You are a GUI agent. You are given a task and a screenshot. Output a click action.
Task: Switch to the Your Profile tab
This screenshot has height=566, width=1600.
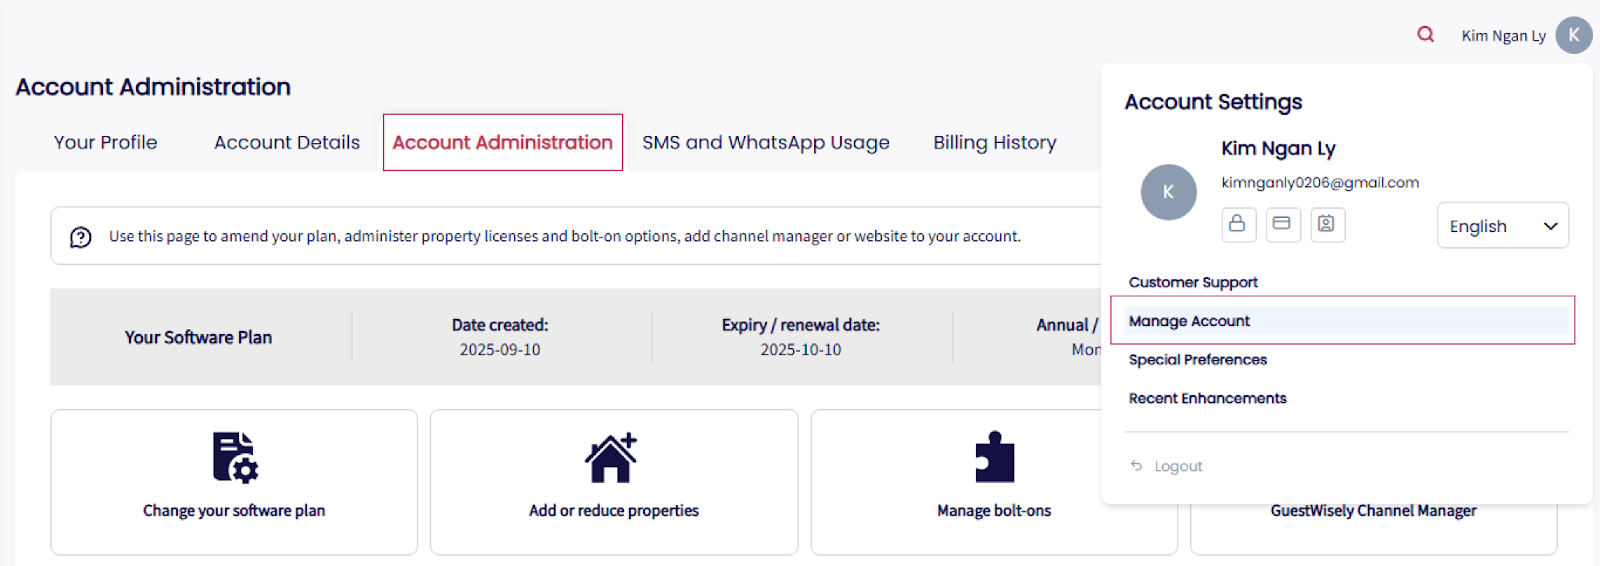pyautogui.click(x=105, y=143)
